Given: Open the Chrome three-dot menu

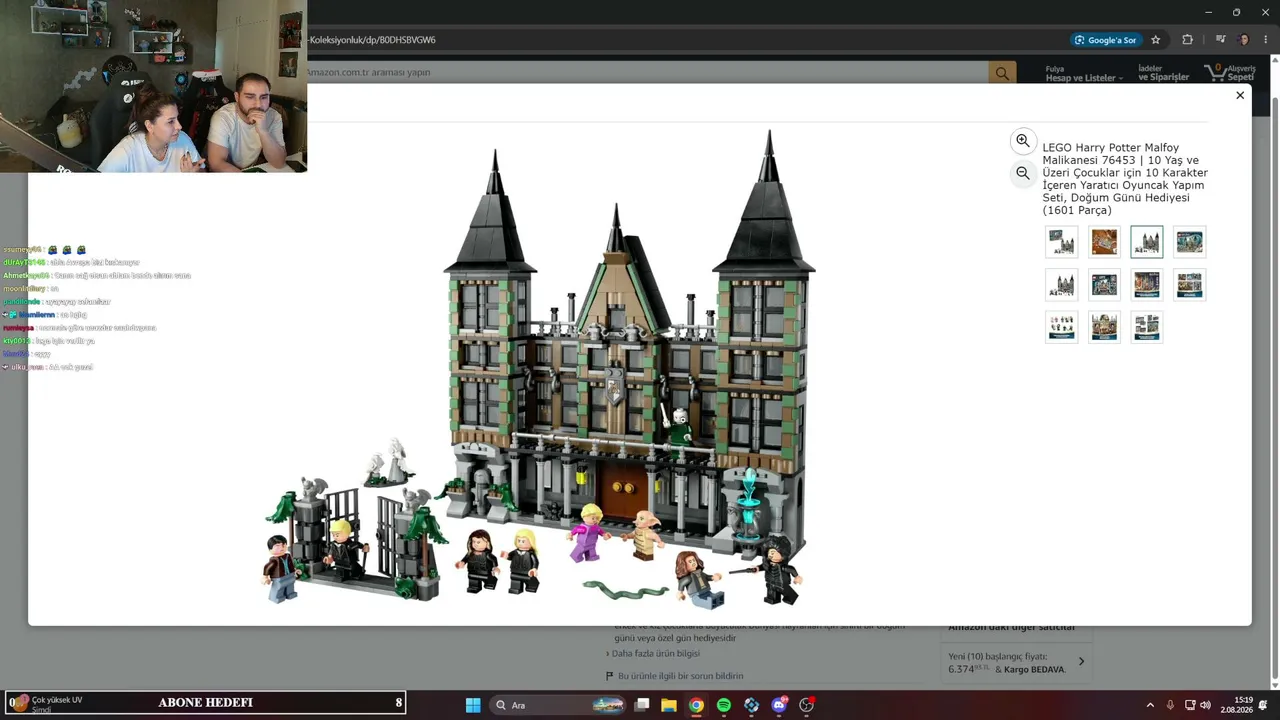Looking at the screenshot, I should (x=1265, y=40).
